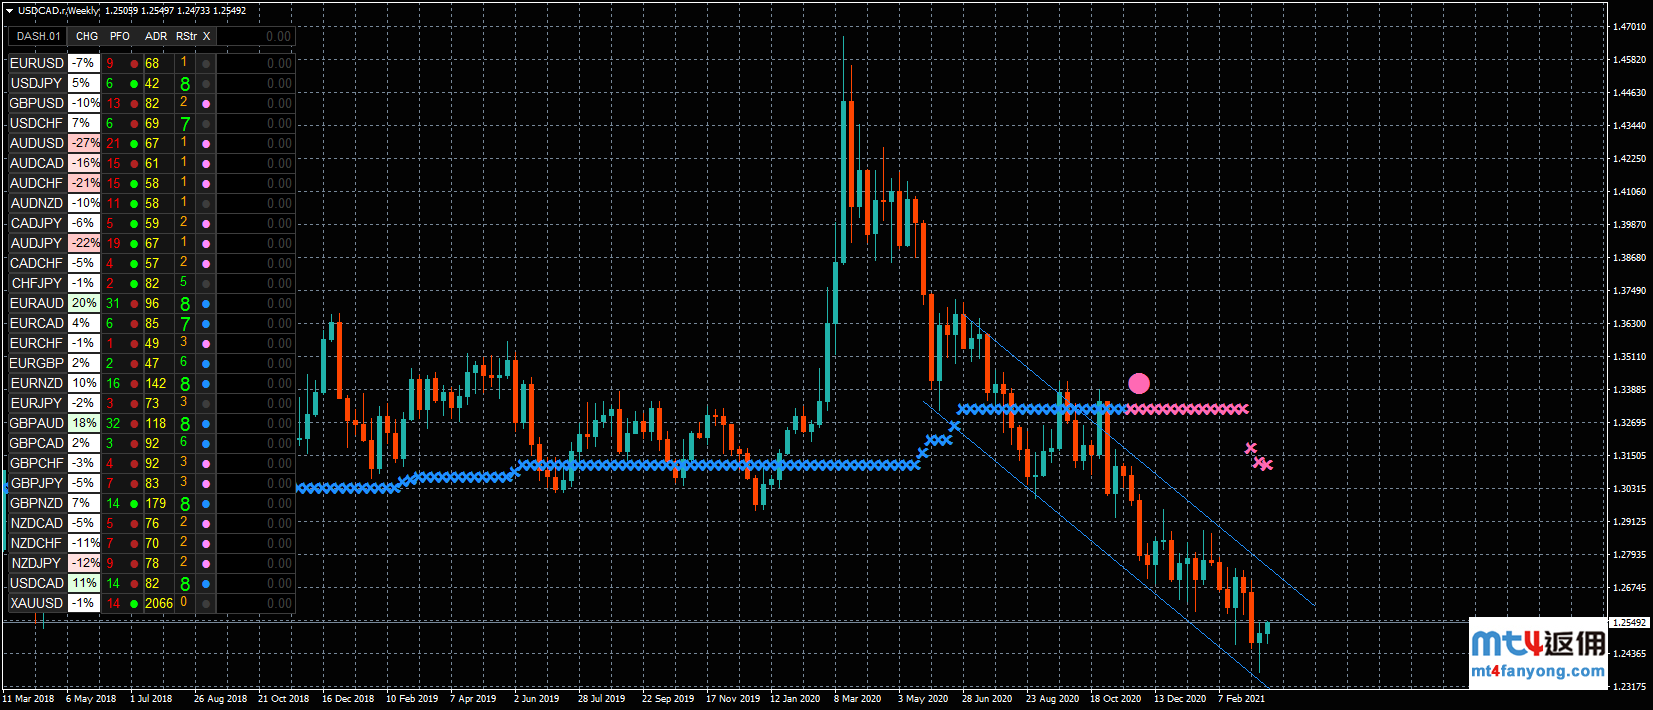Image resolution: width=1653 pixels, height=710 pixels.
Task: Click the red PFO dot in EURUSD row
Action: click(134, 64)
